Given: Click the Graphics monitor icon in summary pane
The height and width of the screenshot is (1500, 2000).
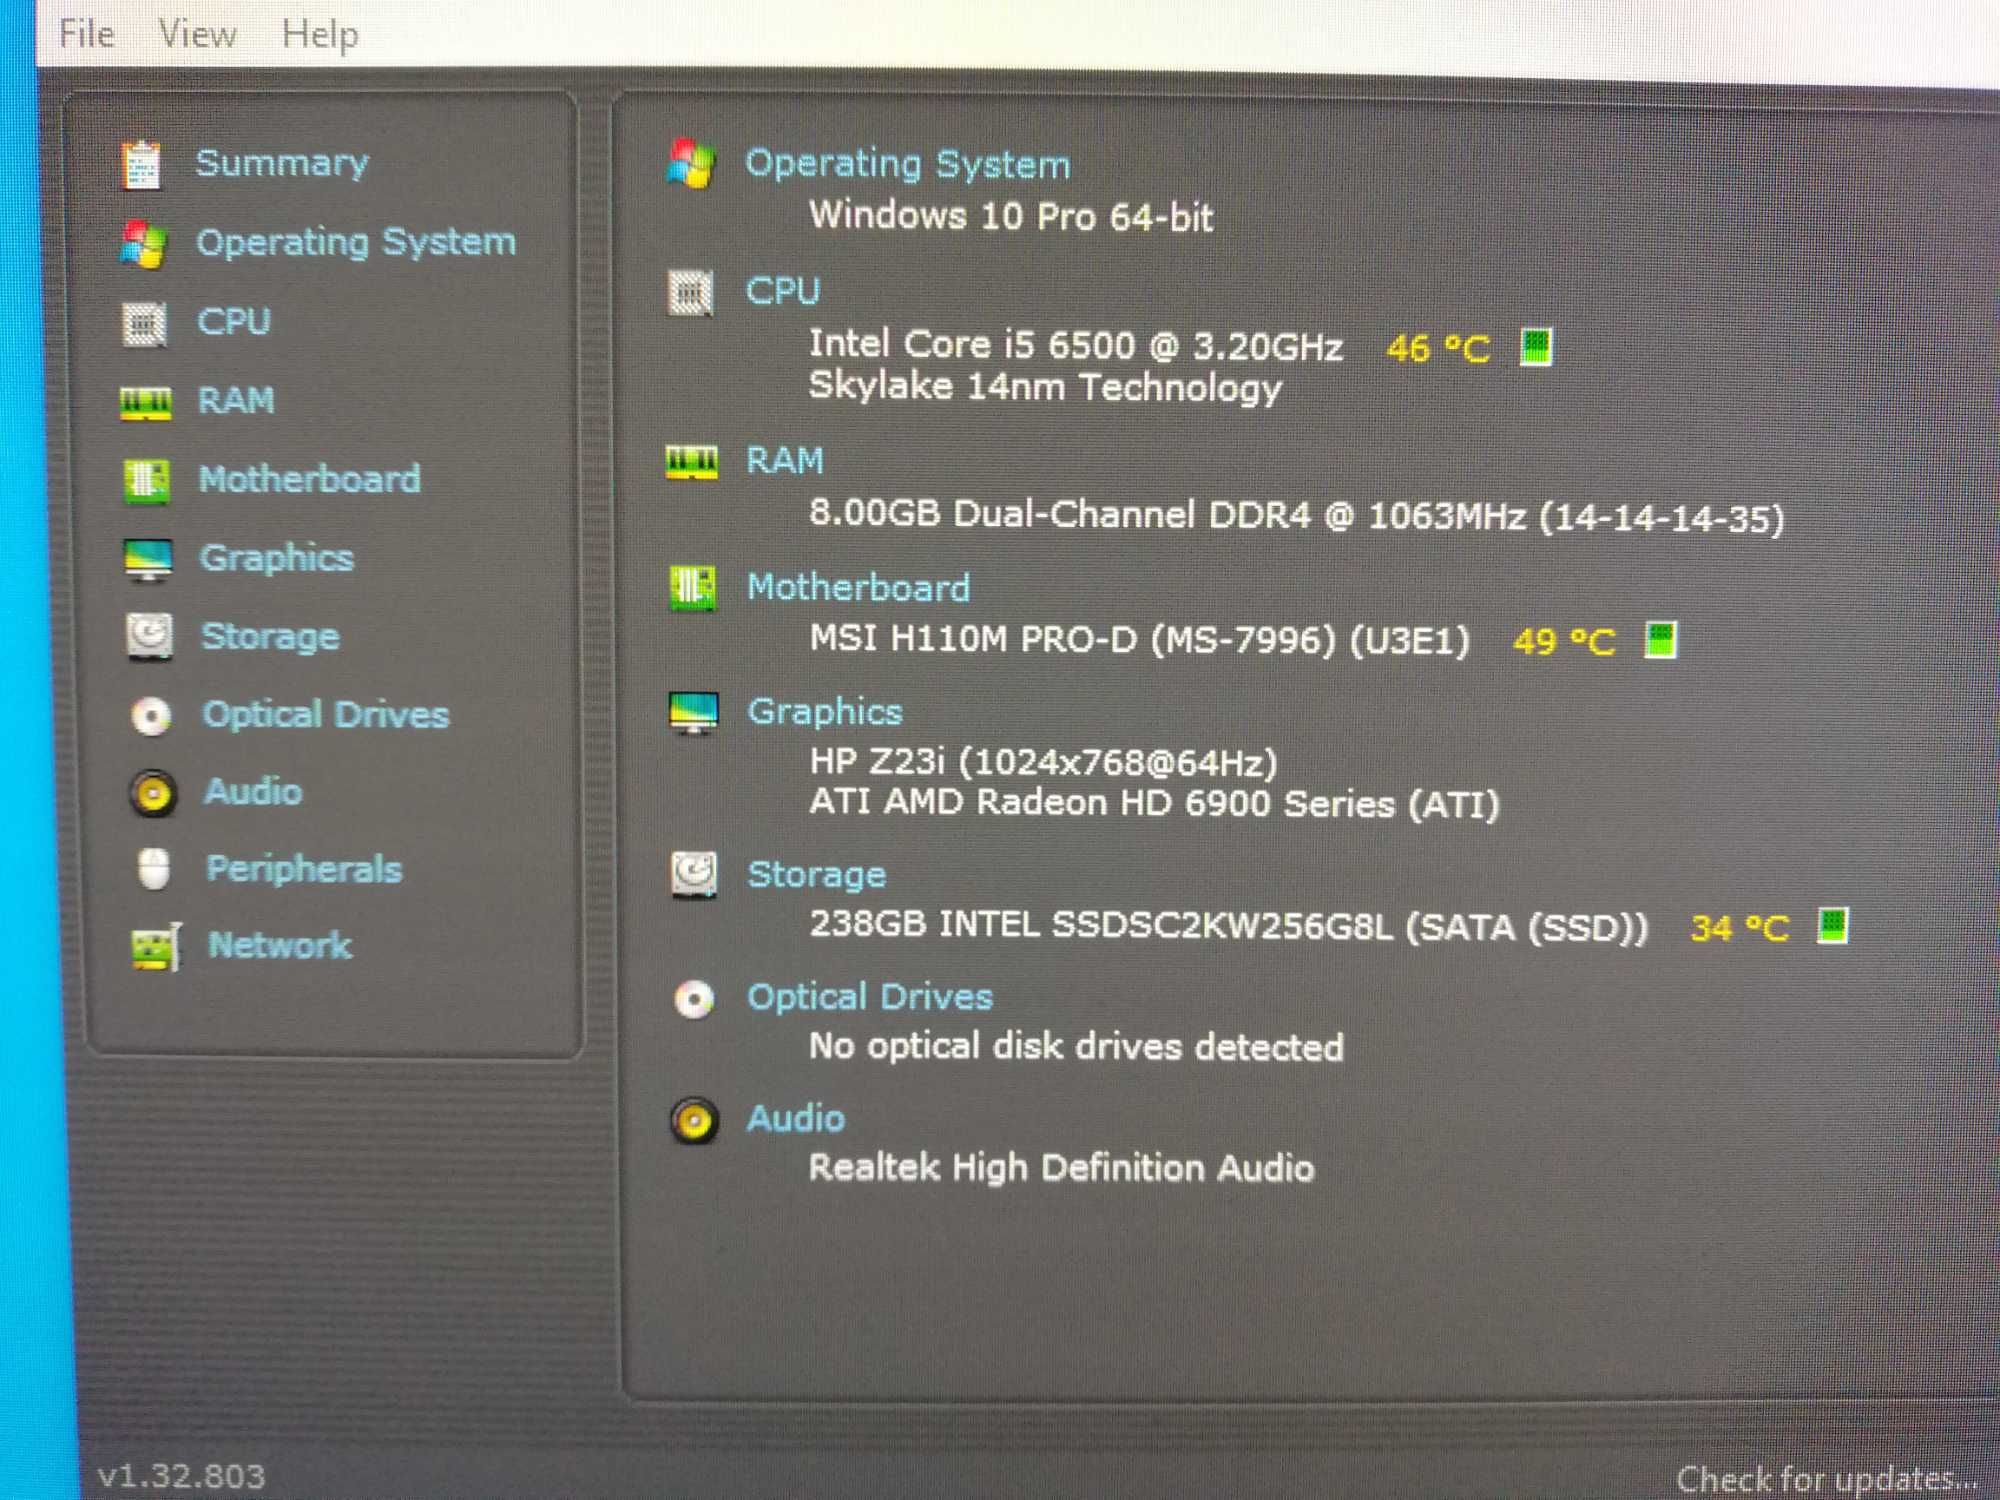Looking at the screenshot, I should pyautogui.click(x=693, y=714).
